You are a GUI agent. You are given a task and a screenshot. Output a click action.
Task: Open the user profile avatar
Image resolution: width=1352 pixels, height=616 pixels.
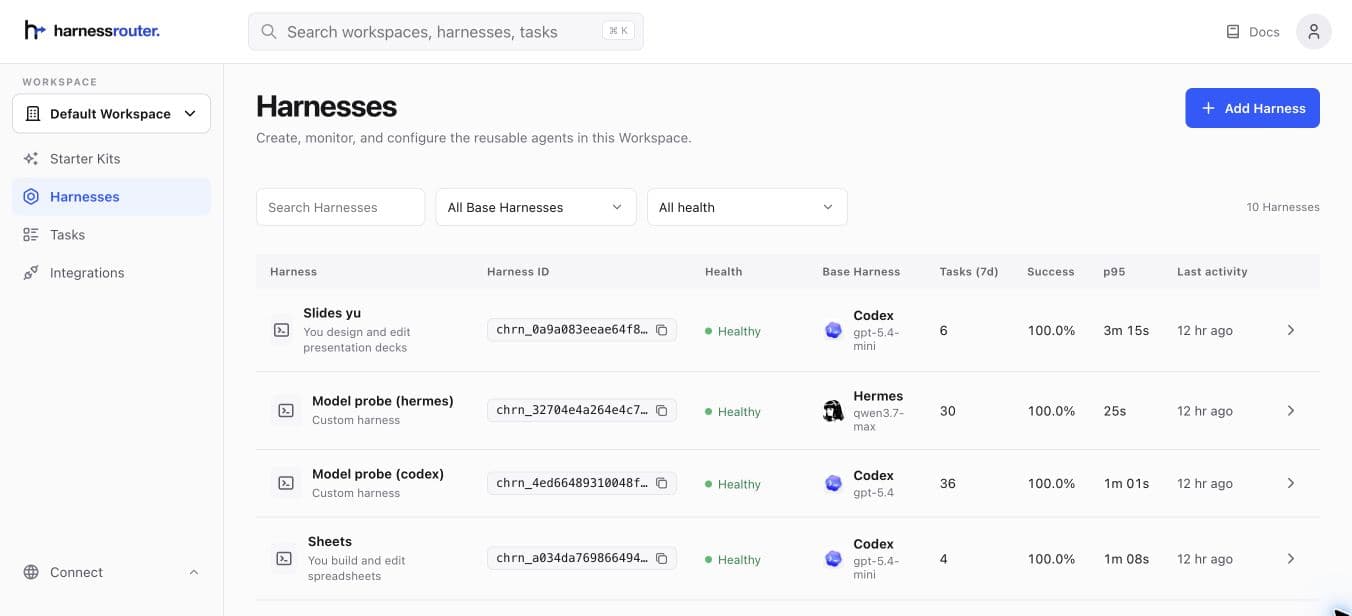coord(1314,32)
